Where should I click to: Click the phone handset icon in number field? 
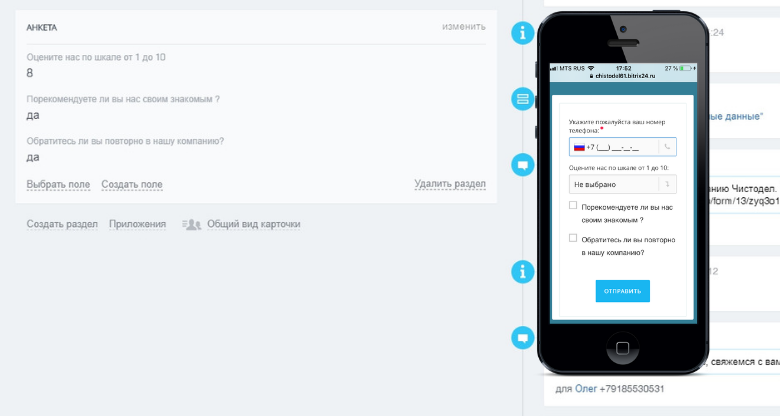pos(667,147)
